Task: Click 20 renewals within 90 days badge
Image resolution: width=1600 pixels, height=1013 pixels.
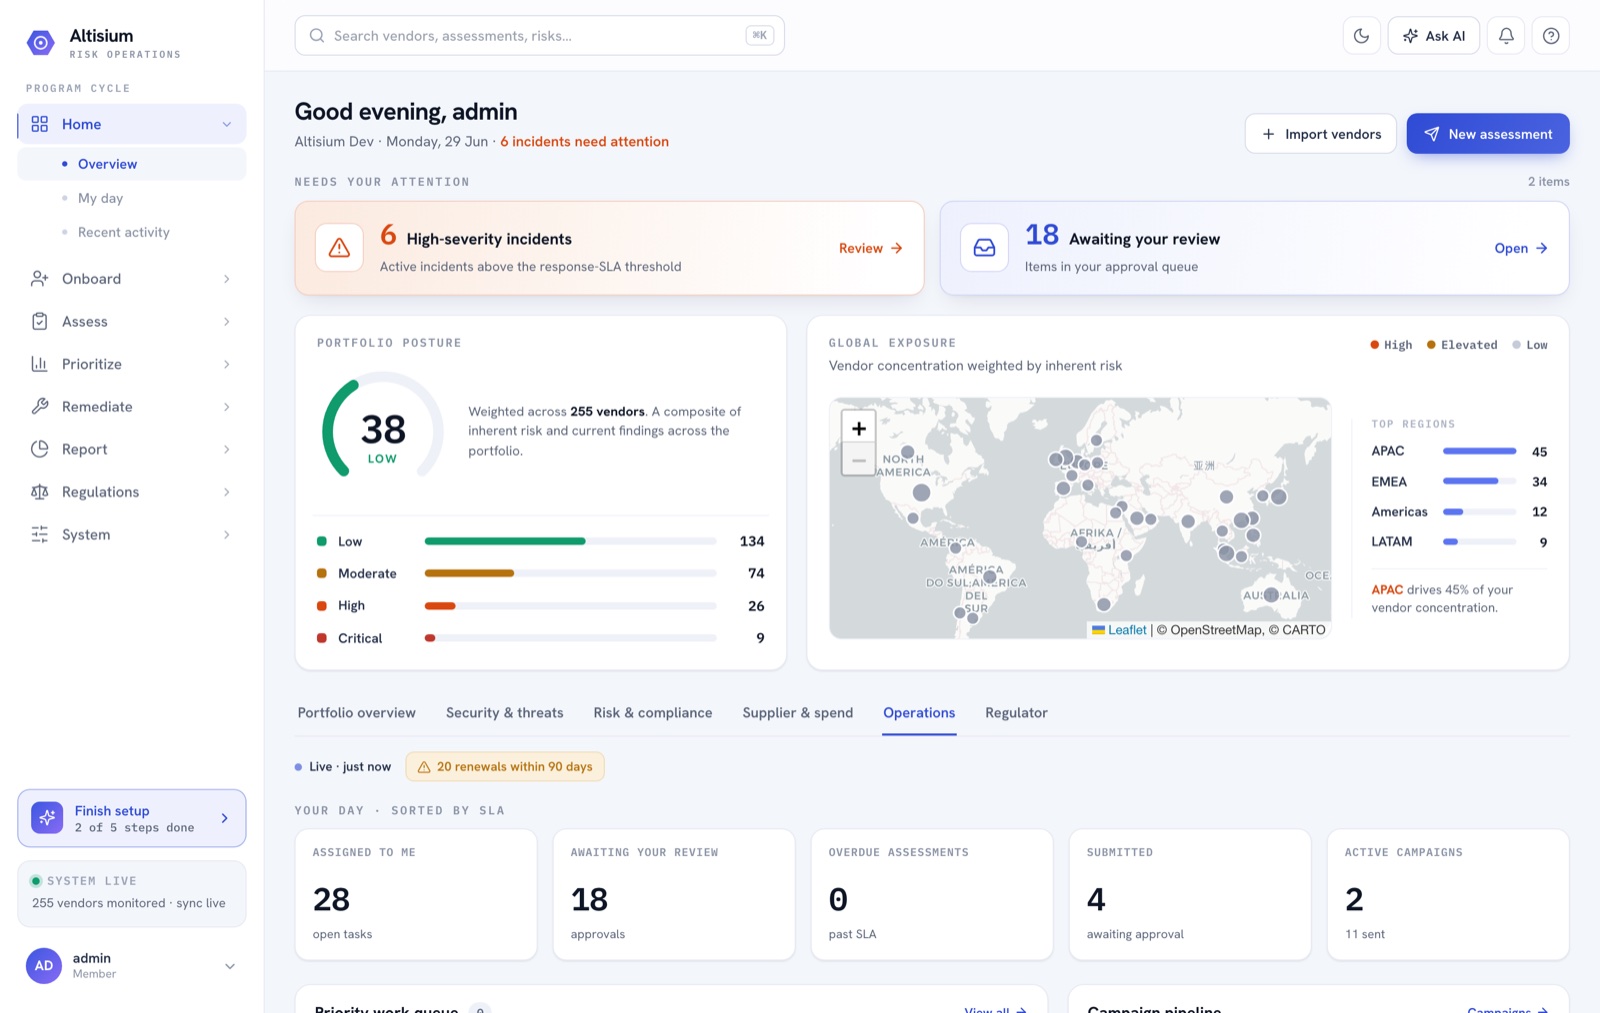Action: tap(505, 767)
